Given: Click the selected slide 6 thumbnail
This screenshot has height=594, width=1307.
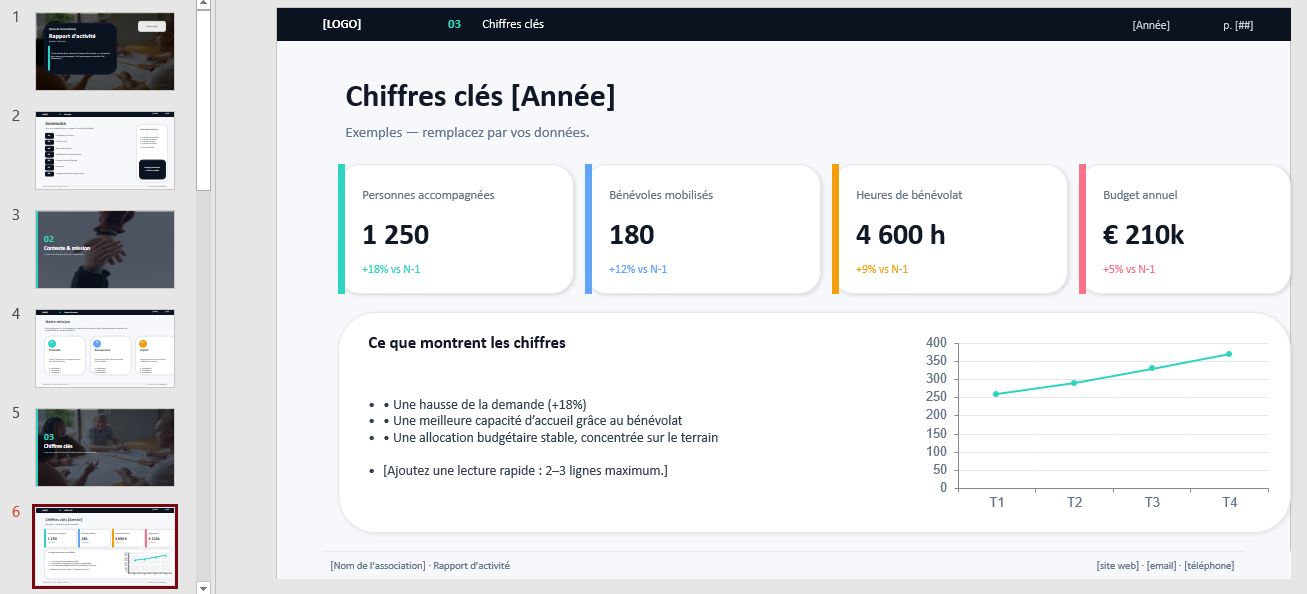Looking at the screenshot, I should (105, 546).
